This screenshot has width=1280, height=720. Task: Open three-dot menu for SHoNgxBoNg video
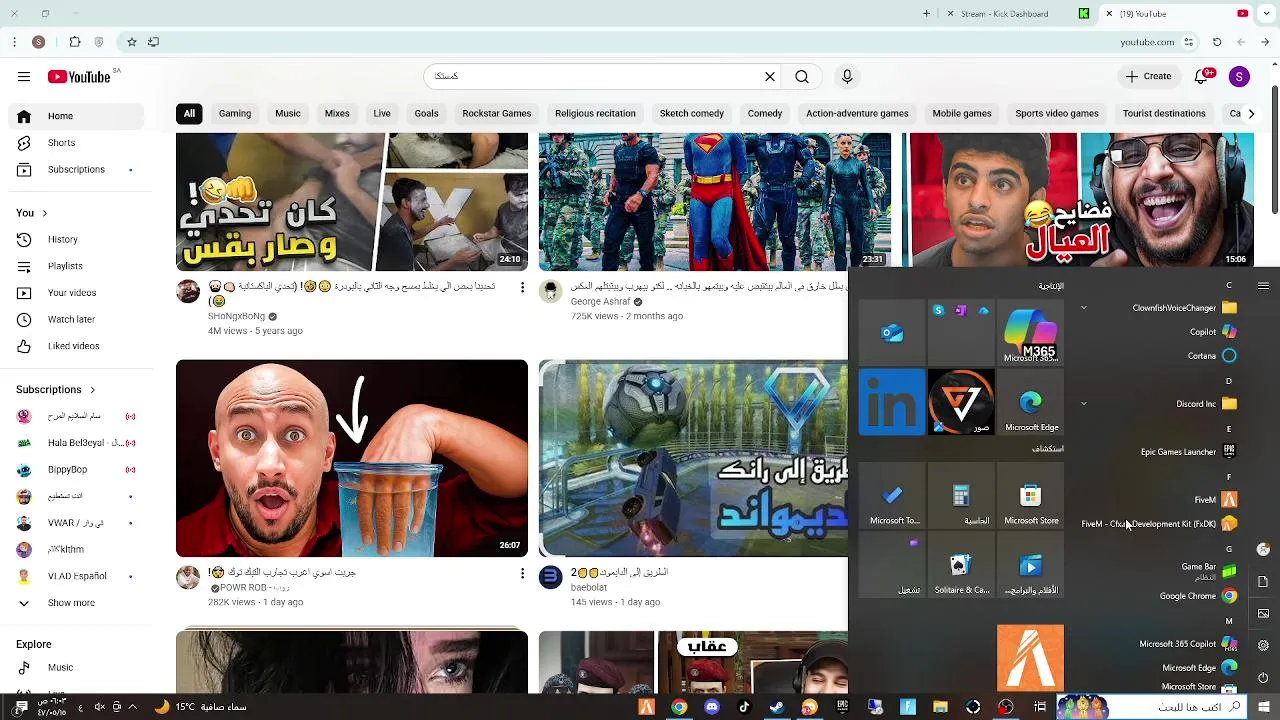522,288
